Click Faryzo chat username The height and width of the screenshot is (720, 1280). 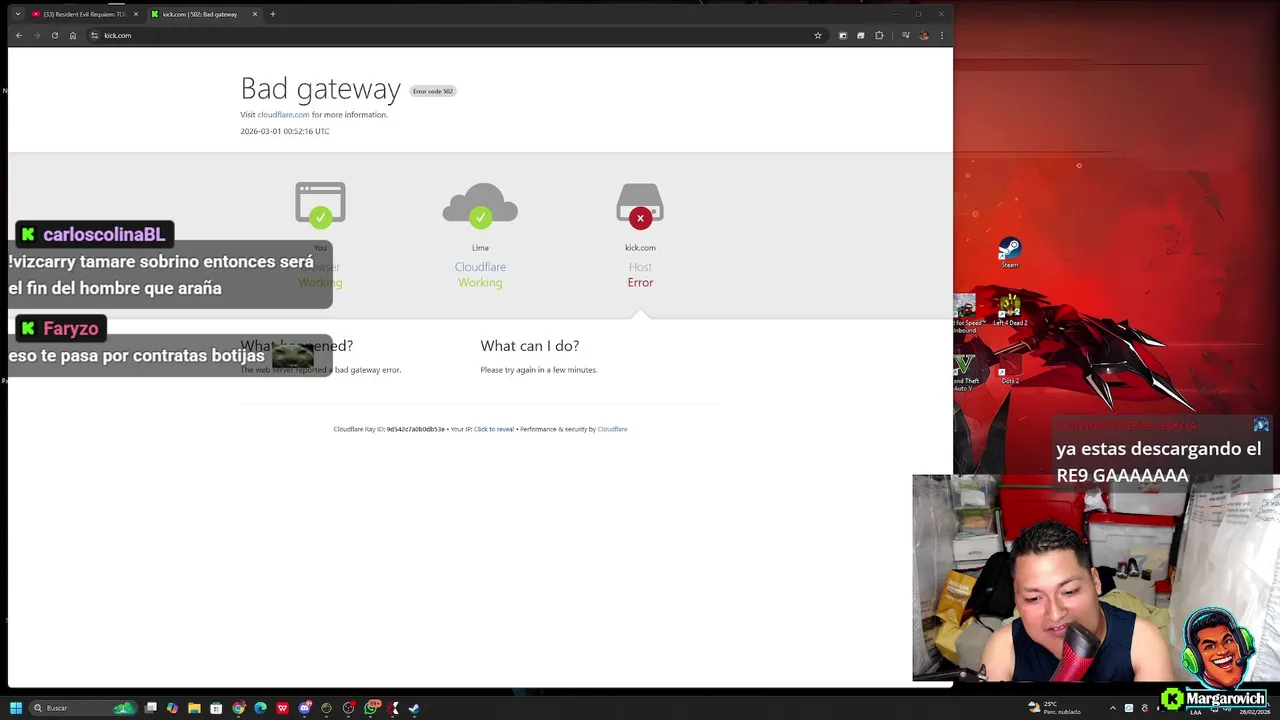tap(70, 328)
